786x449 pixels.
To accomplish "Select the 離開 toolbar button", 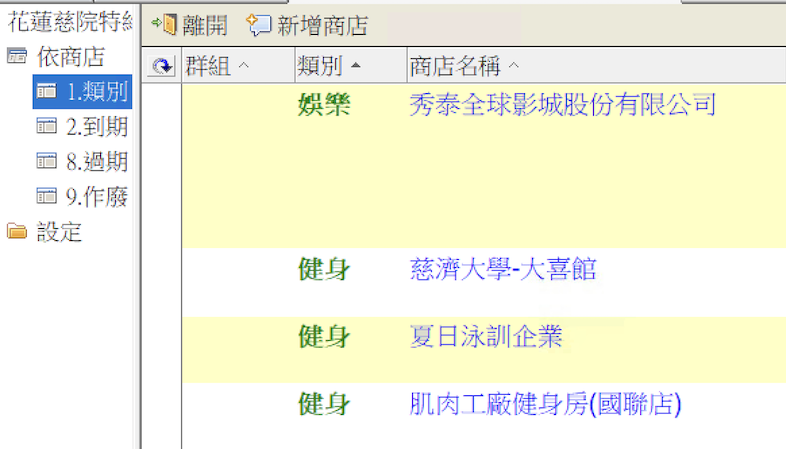I will (x=189, y=25).
